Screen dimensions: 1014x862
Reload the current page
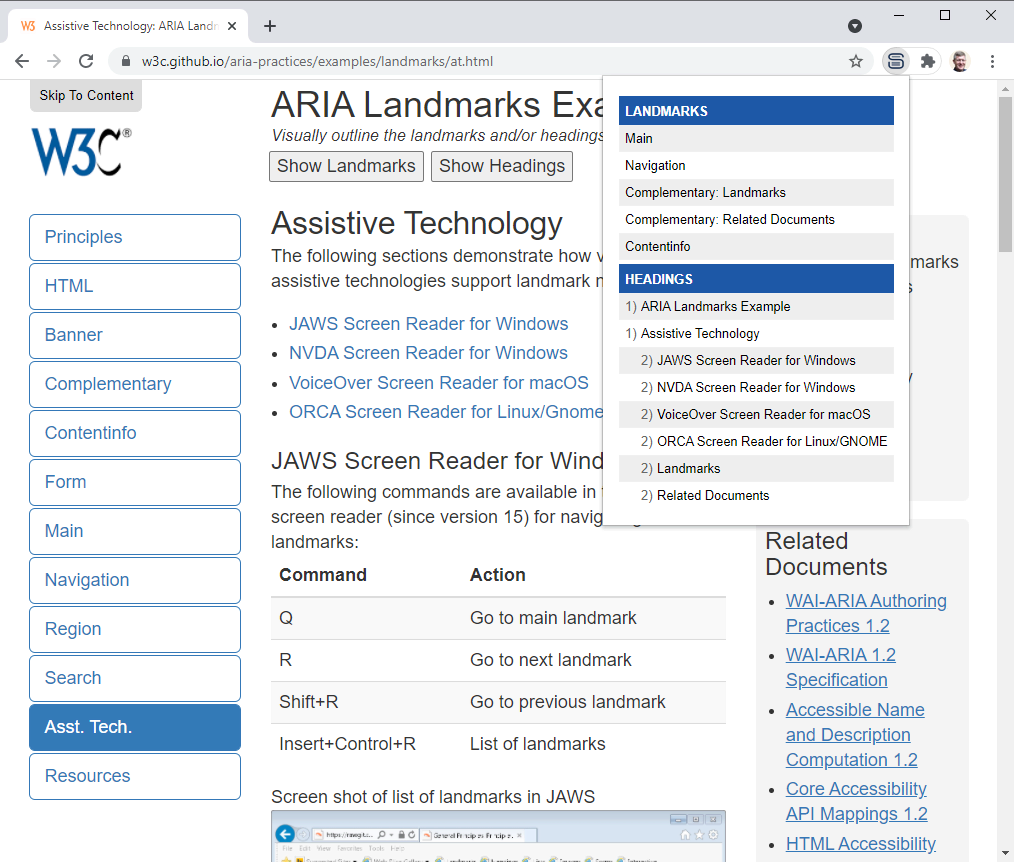click(86, 61)
